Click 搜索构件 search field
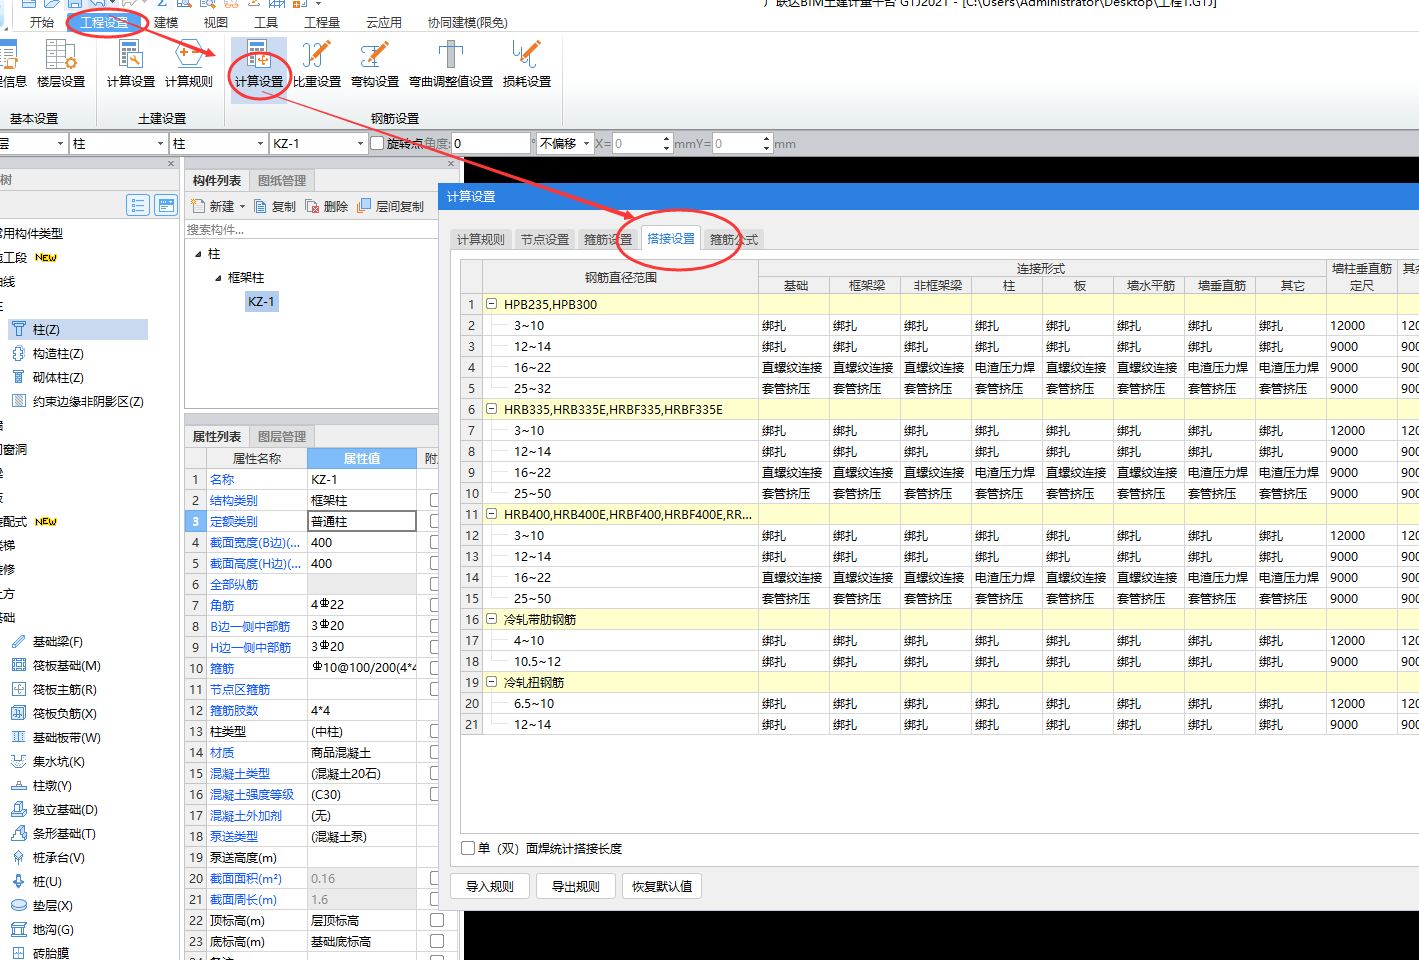Image resolution: width=1419 pixels, height=960 pixels. point(312,229)
